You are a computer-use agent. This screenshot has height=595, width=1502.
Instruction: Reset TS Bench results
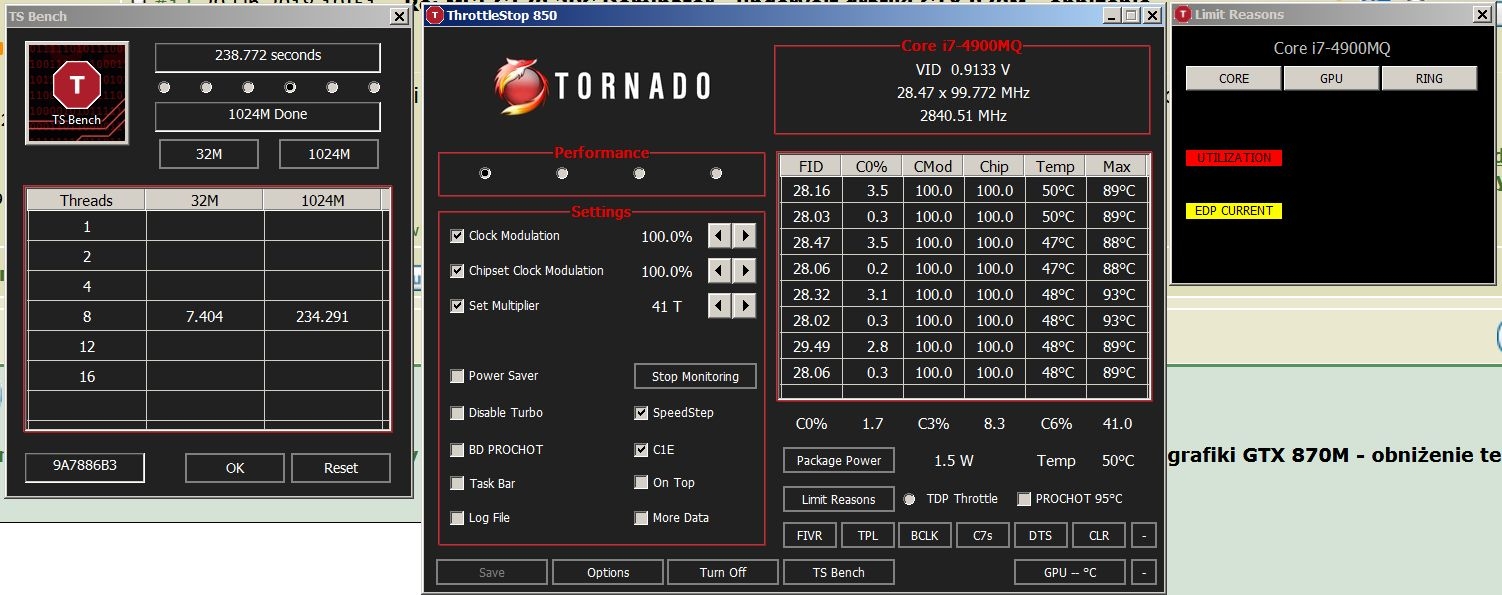(x=341, y=467)
